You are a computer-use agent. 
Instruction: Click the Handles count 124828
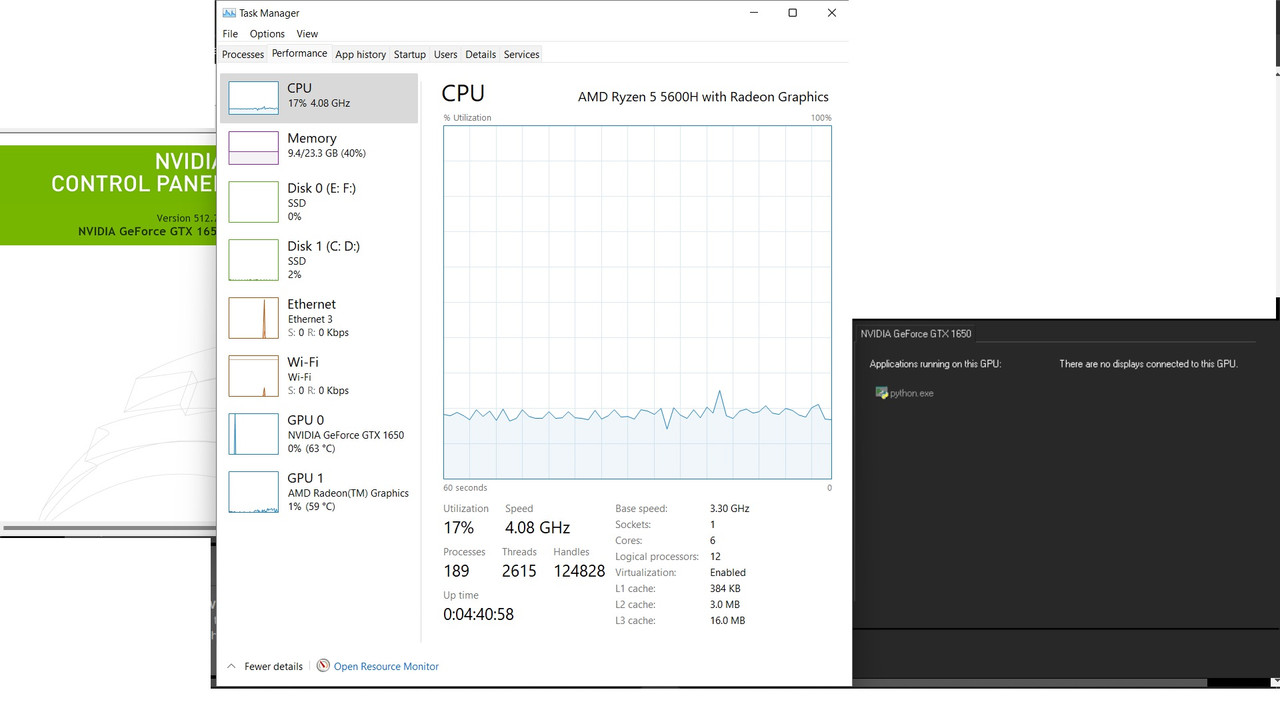579,571
